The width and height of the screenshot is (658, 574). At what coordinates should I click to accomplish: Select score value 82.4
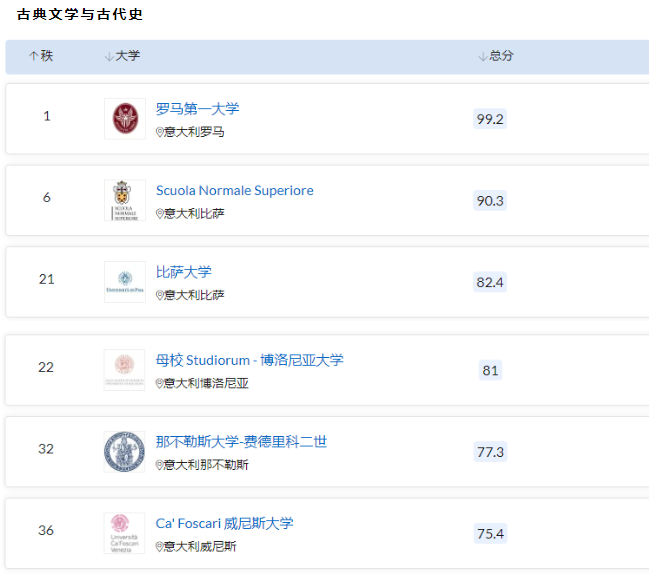click(x=490, y=282)
